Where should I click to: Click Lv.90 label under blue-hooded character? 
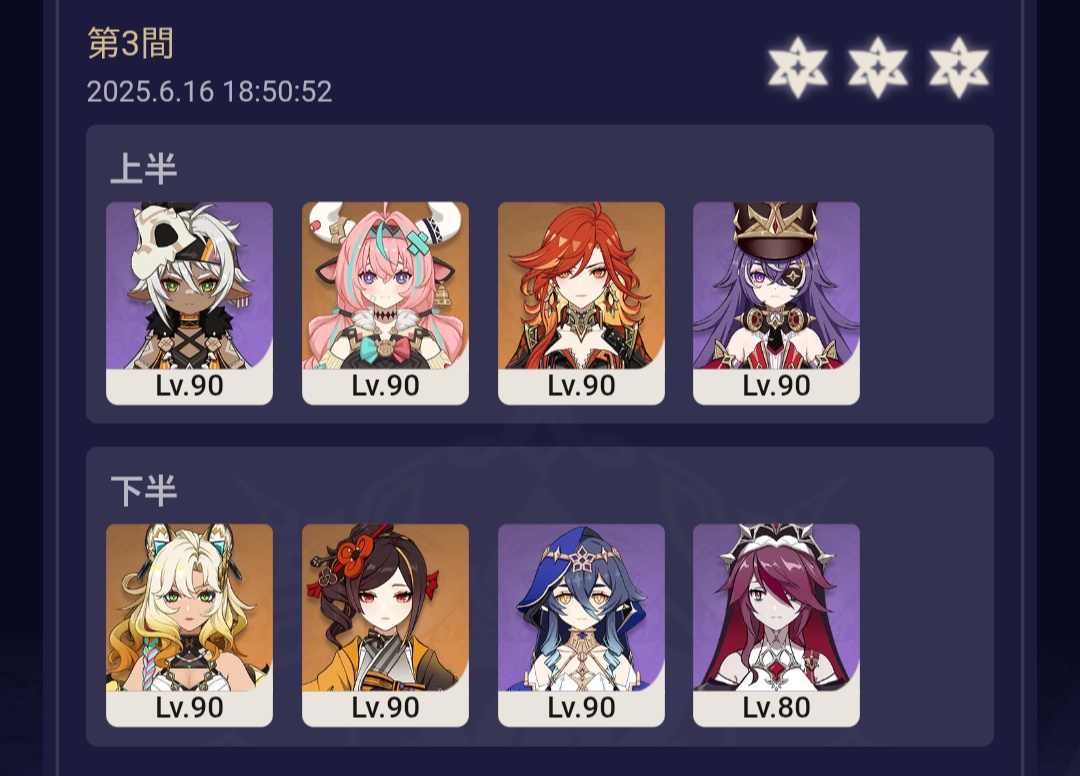pyautogui.click(x=581, y=708)
